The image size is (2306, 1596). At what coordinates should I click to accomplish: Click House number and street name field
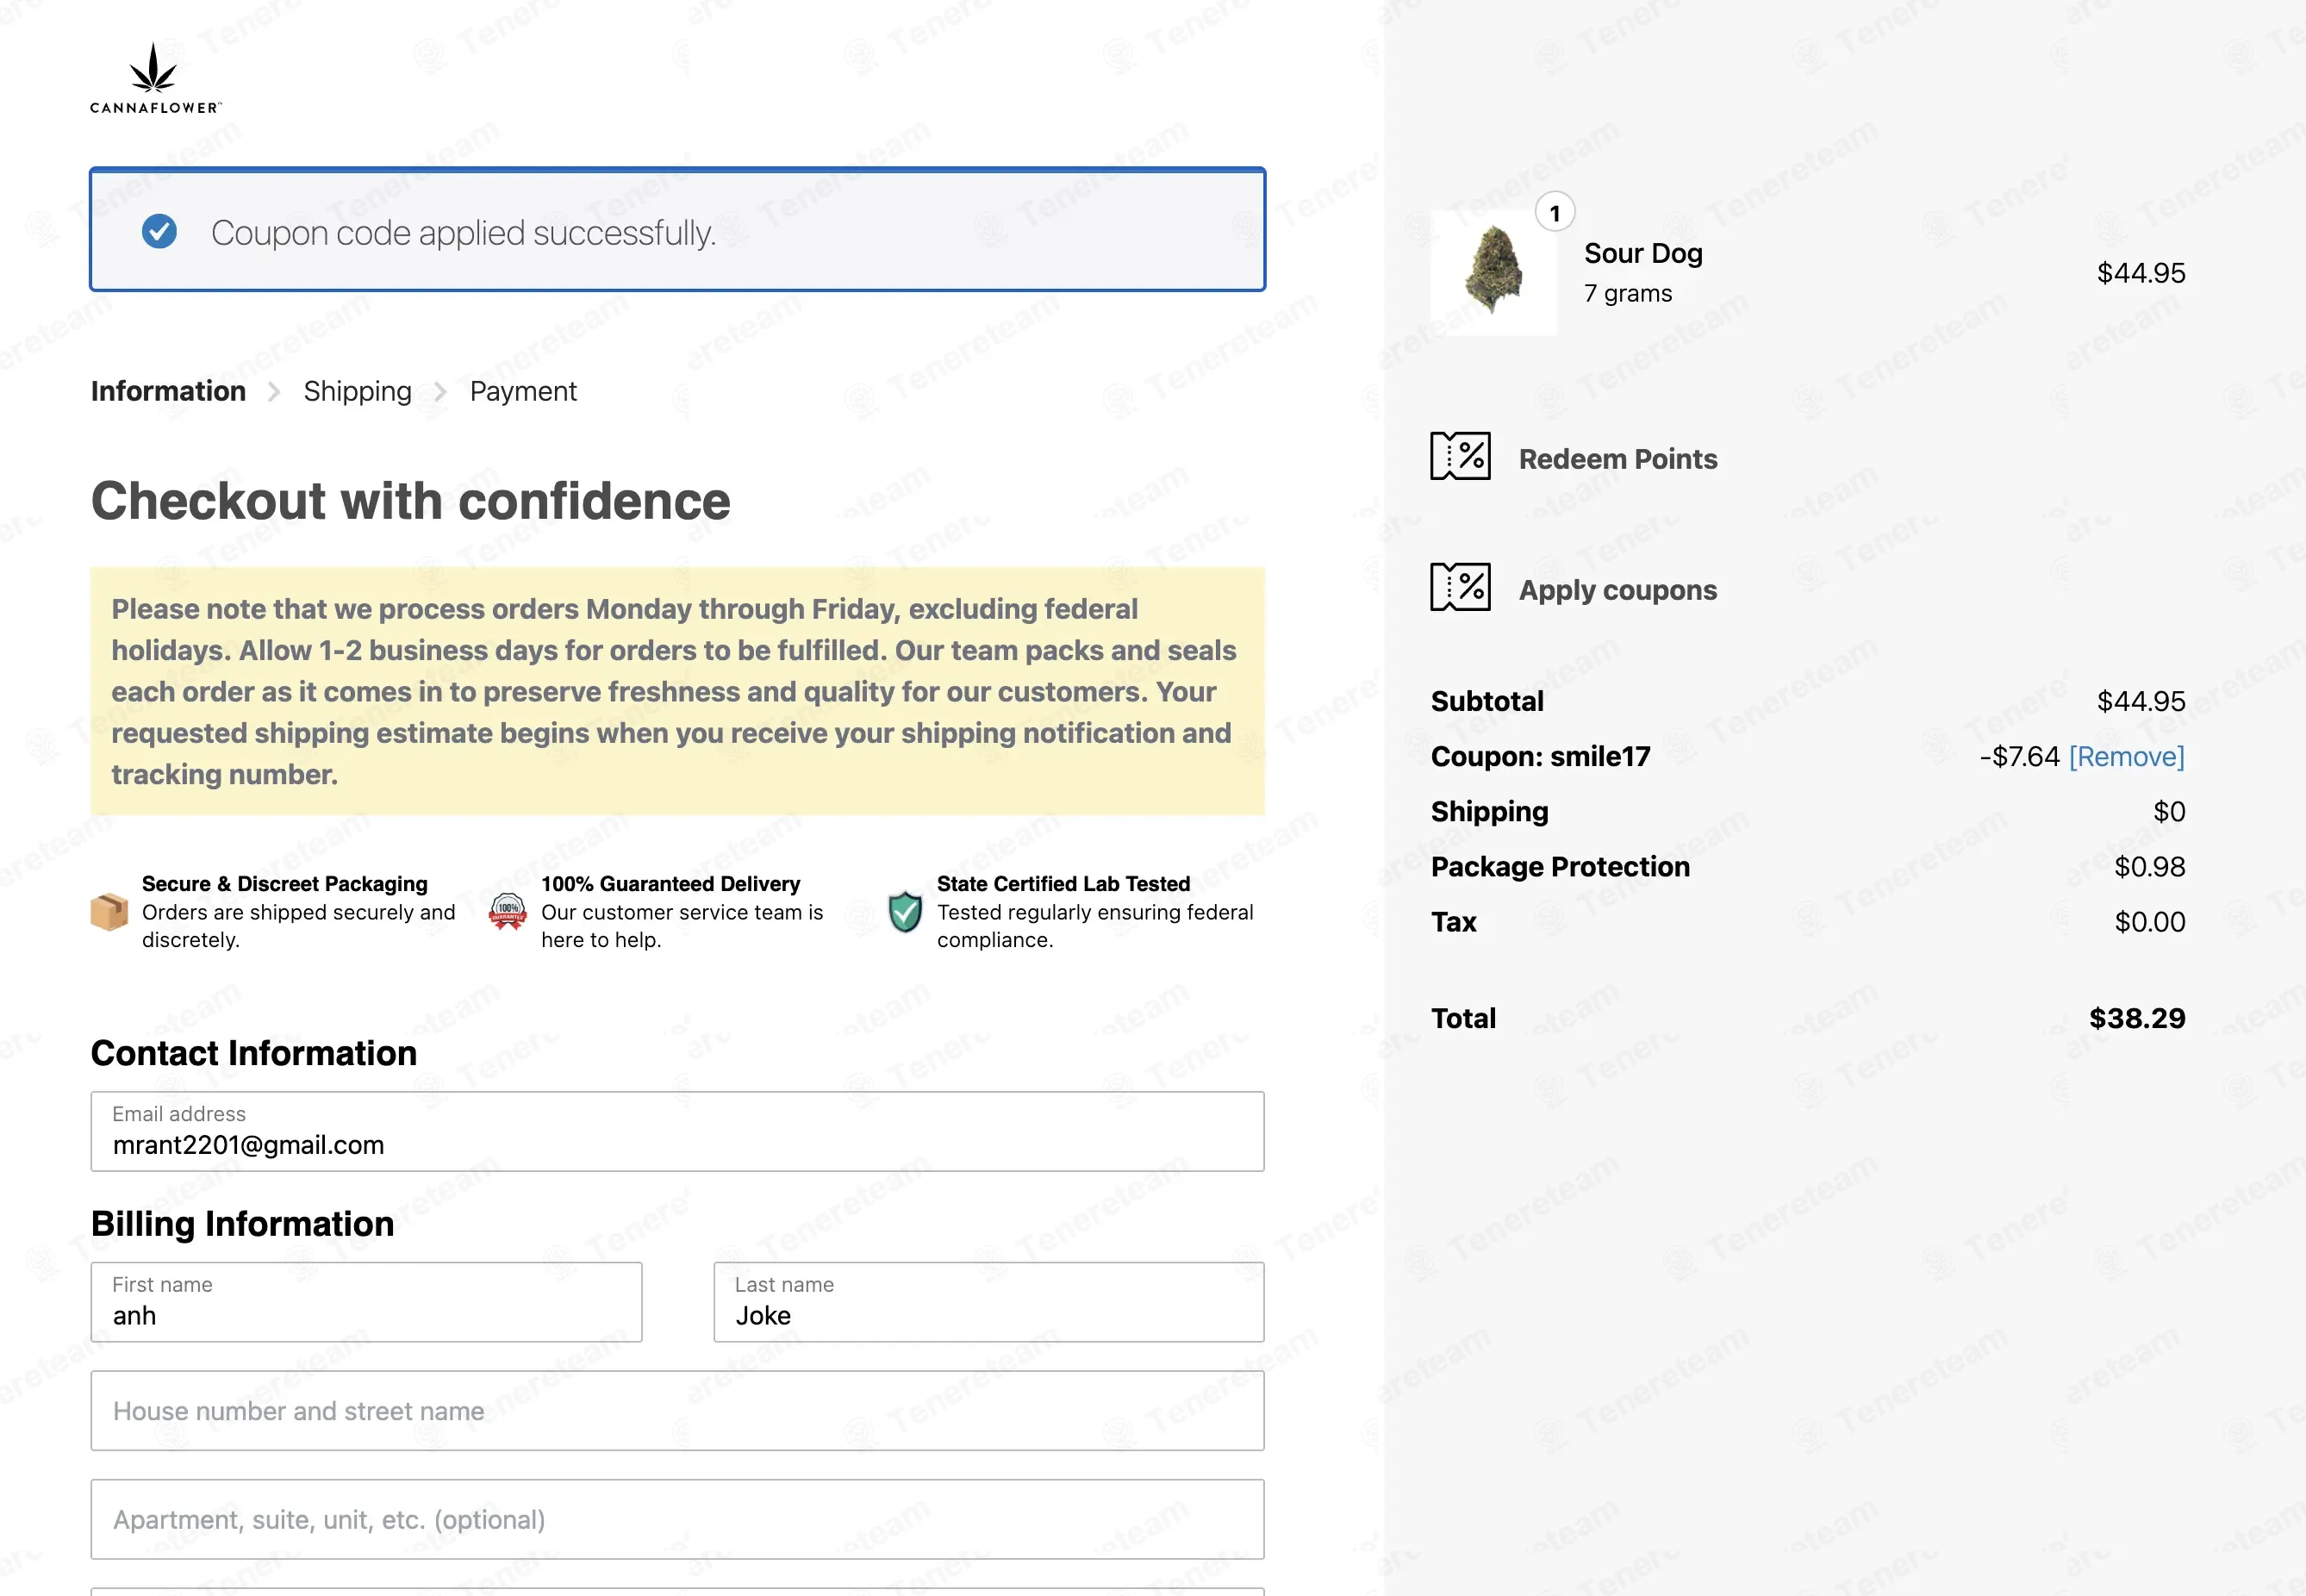tap(677, 1411)
